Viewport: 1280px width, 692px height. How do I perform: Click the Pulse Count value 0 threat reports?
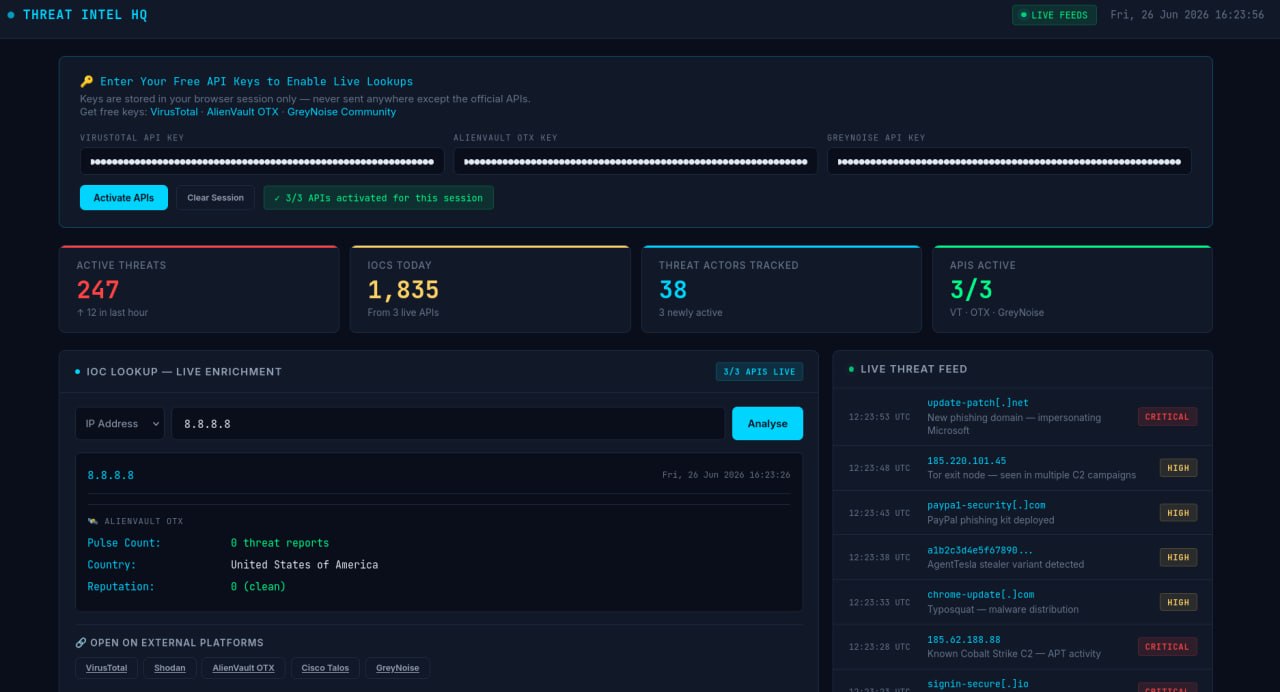point(280,543)
